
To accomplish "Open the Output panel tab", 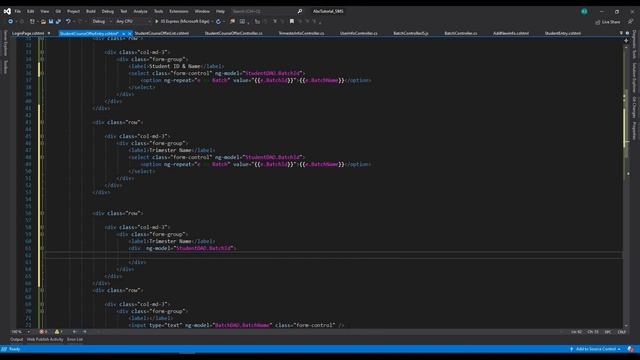I will pyautogui.click(x=17, y=340).
